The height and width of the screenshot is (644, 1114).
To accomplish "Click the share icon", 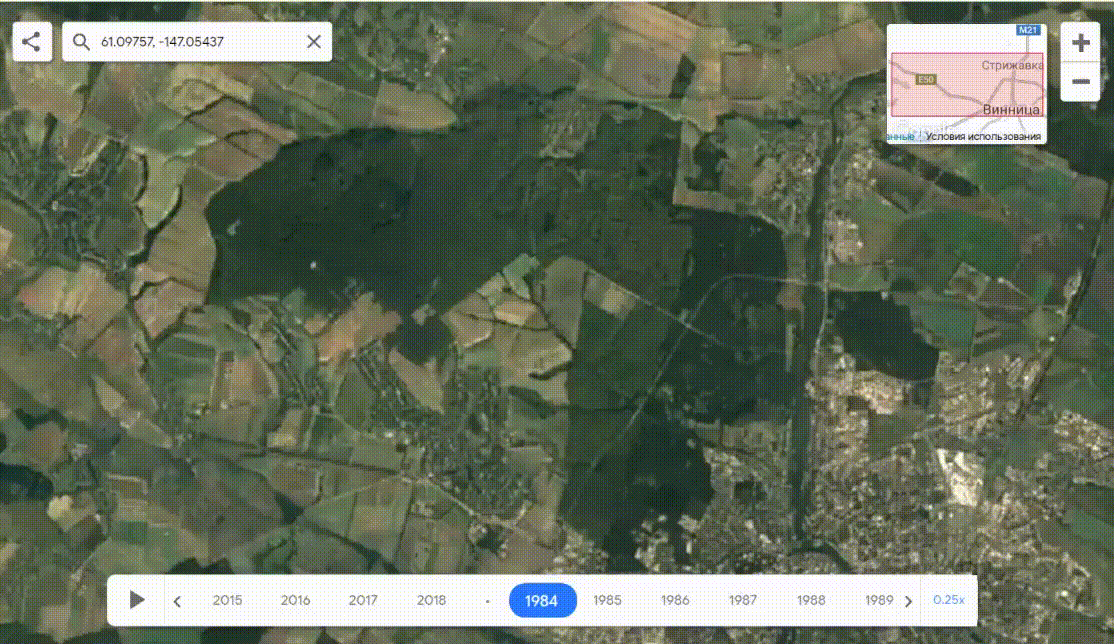I will (x=32, y=42).
